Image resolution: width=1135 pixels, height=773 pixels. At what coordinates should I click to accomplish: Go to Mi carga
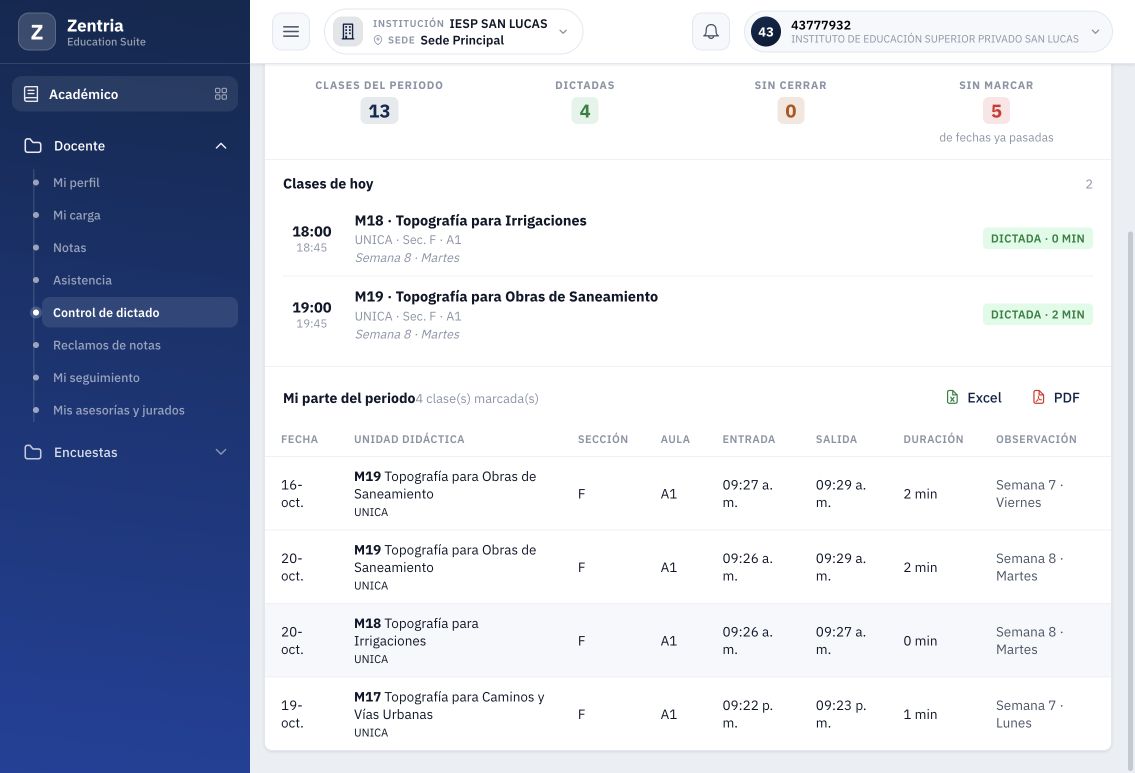click(x=77, y=215)
